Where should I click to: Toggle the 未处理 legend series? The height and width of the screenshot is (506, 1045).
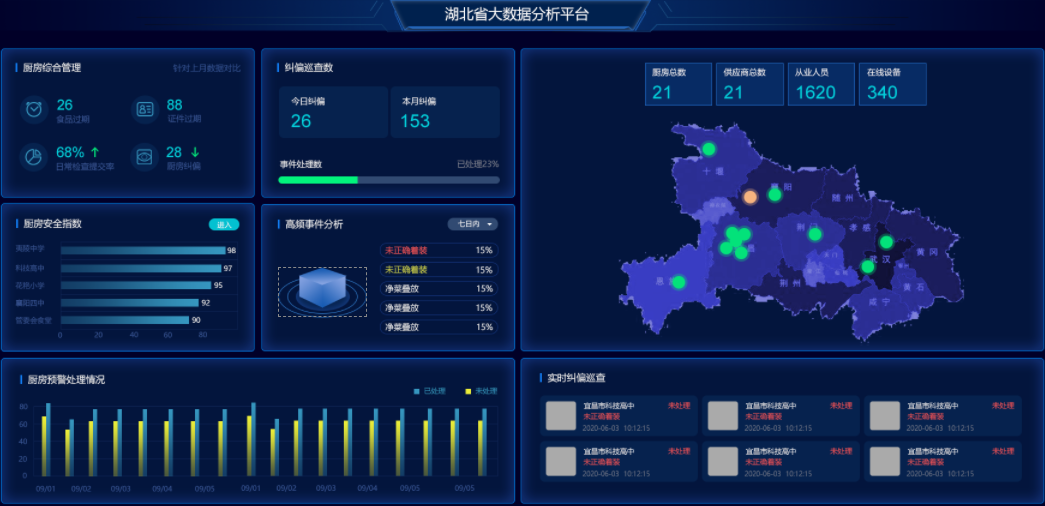481,391
